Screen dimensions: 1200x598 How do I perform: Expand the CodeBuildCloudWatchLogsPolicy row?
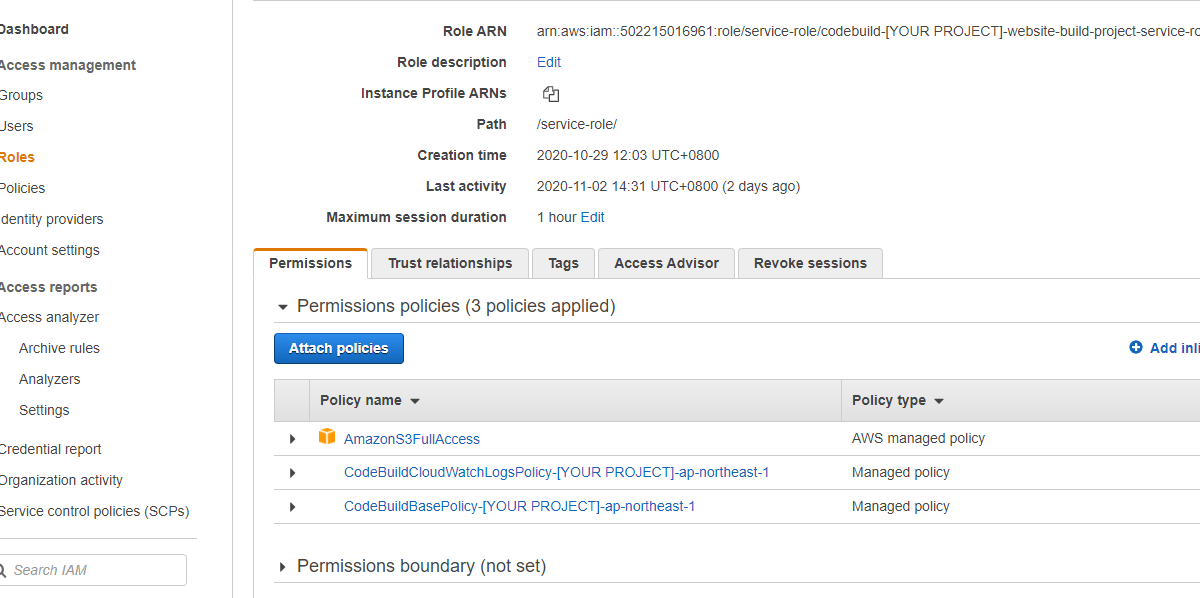point(291,472)
